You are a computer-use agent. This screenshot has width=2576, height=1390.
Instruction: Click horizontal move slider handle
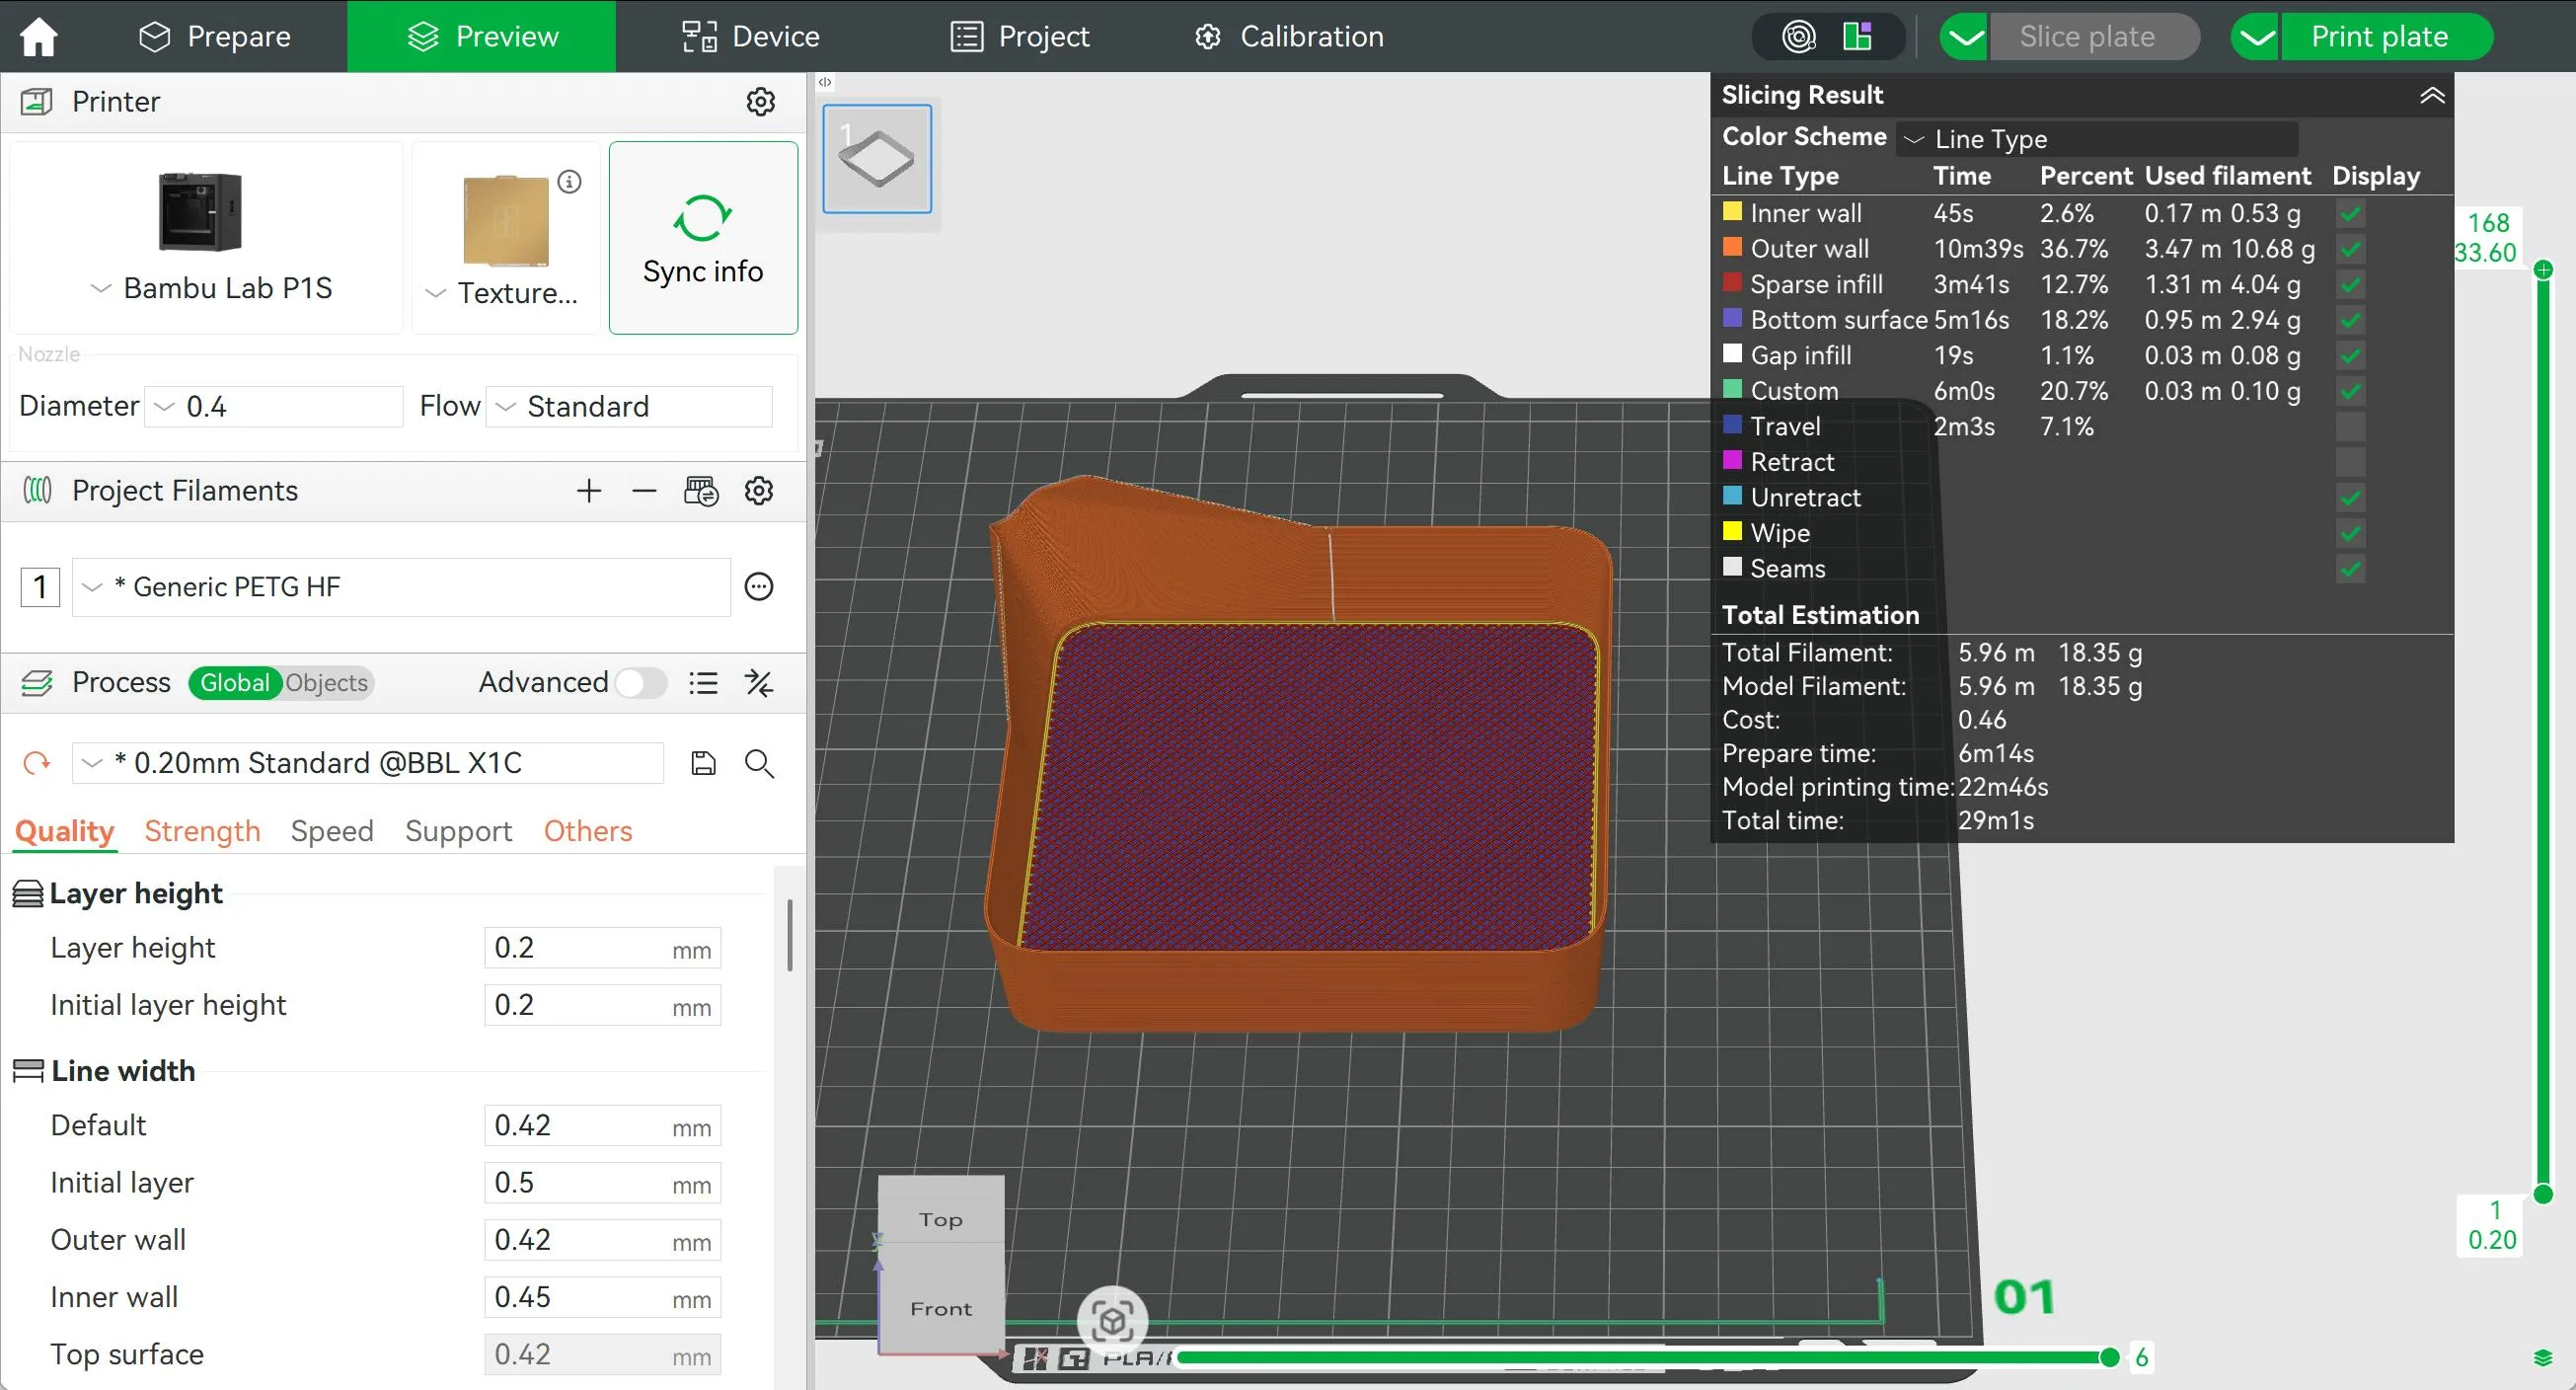[2109, 1357]
